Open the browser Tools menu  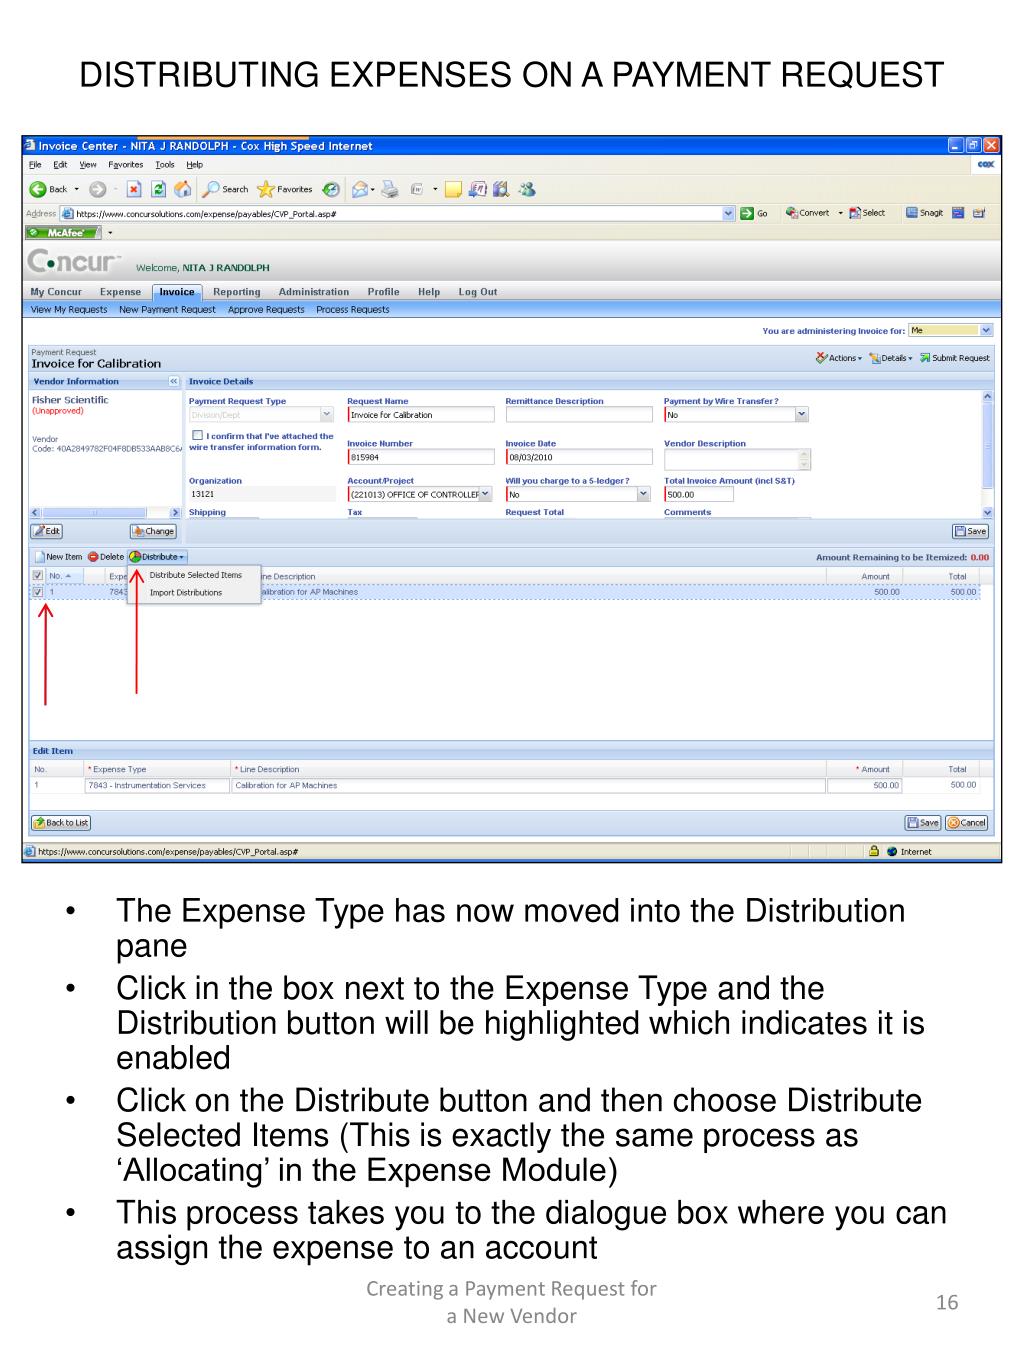[x=165, y=165]
